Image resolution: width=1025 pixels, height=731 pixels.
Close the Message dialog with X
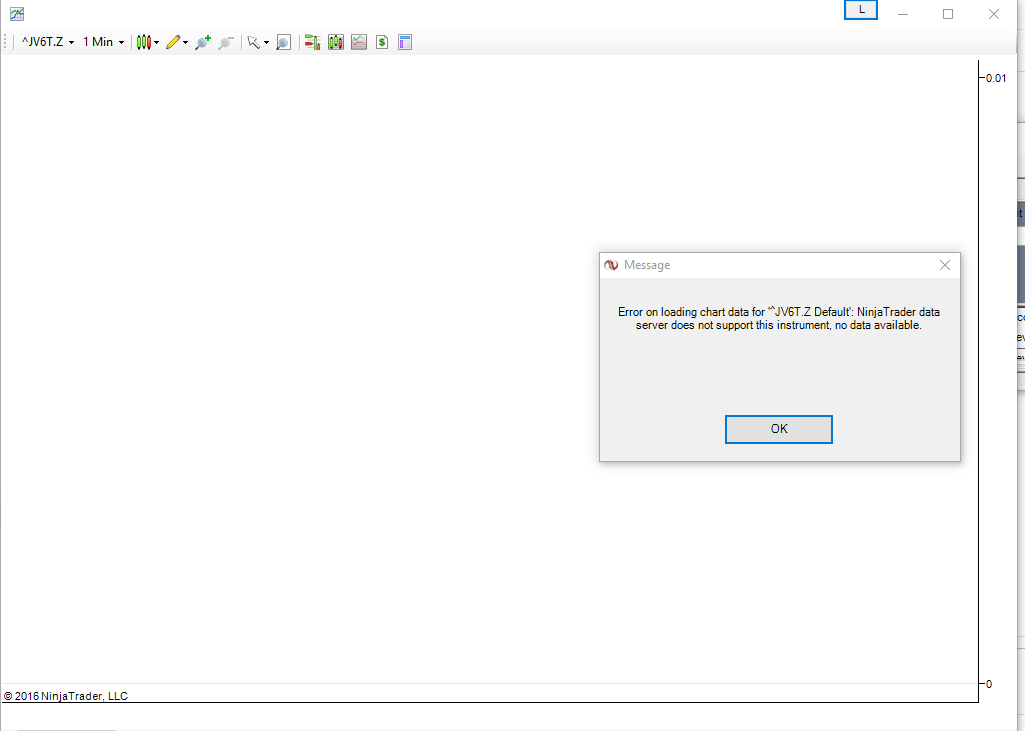945,265
